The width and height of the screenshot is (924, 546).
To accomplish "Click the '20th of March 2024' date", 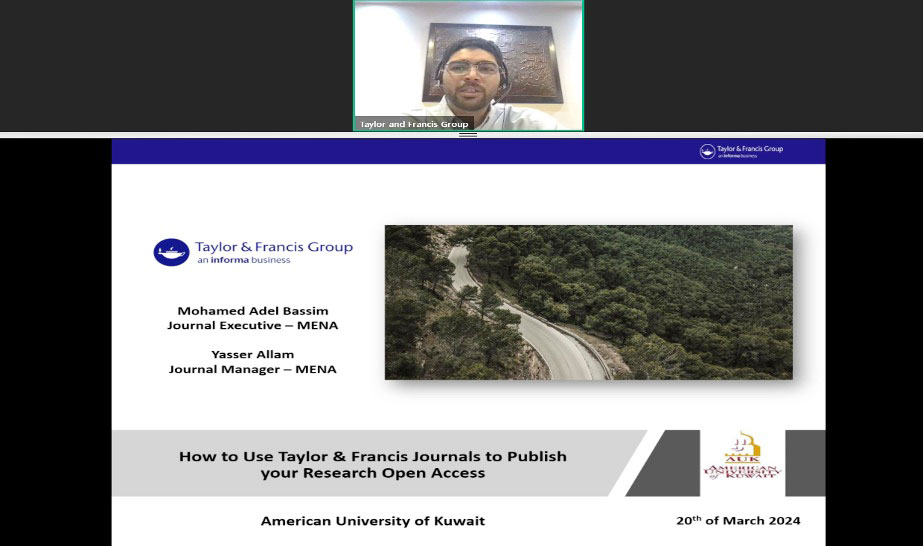I will (738, 520).
